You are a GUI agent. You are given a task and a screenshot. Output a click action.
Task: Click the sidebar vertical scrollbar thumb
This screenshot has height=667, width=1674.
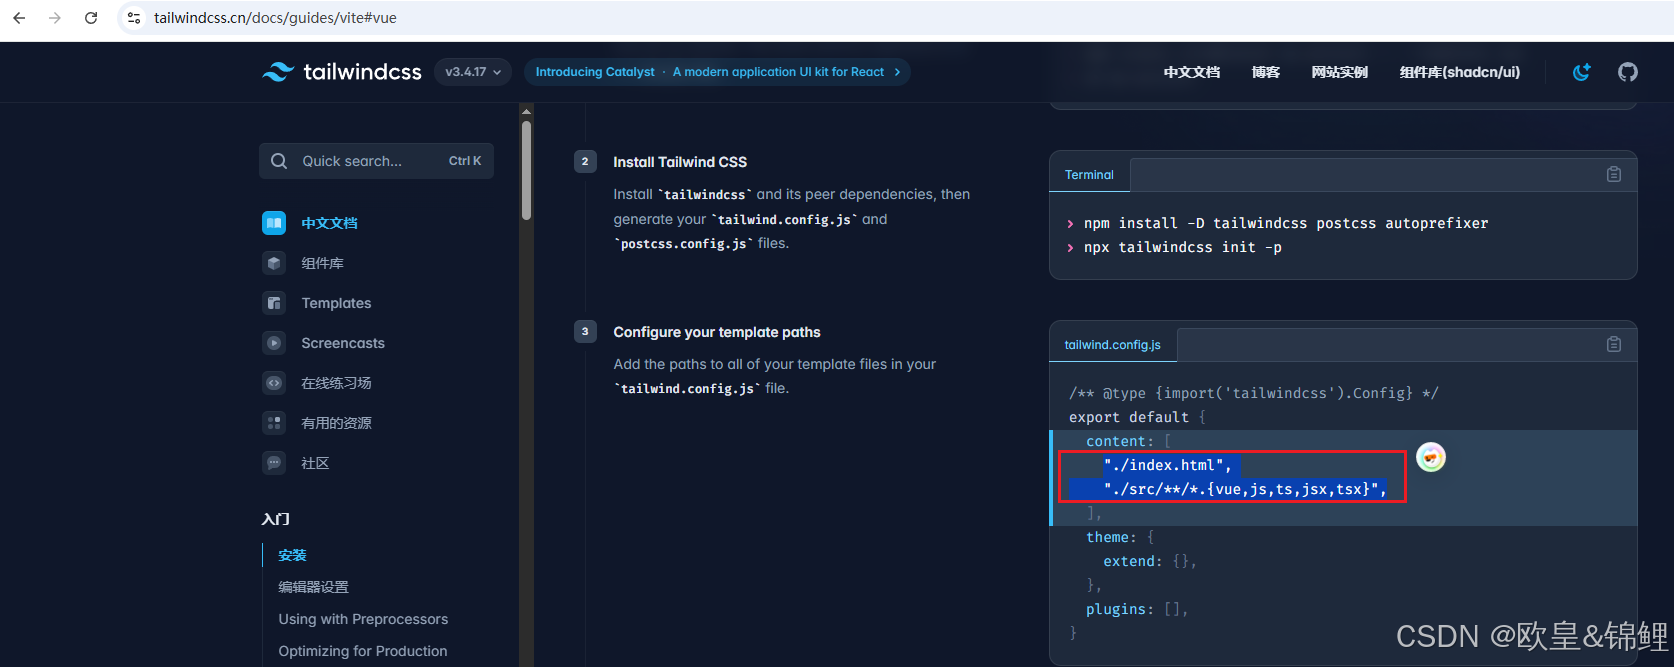click(526, 170)
